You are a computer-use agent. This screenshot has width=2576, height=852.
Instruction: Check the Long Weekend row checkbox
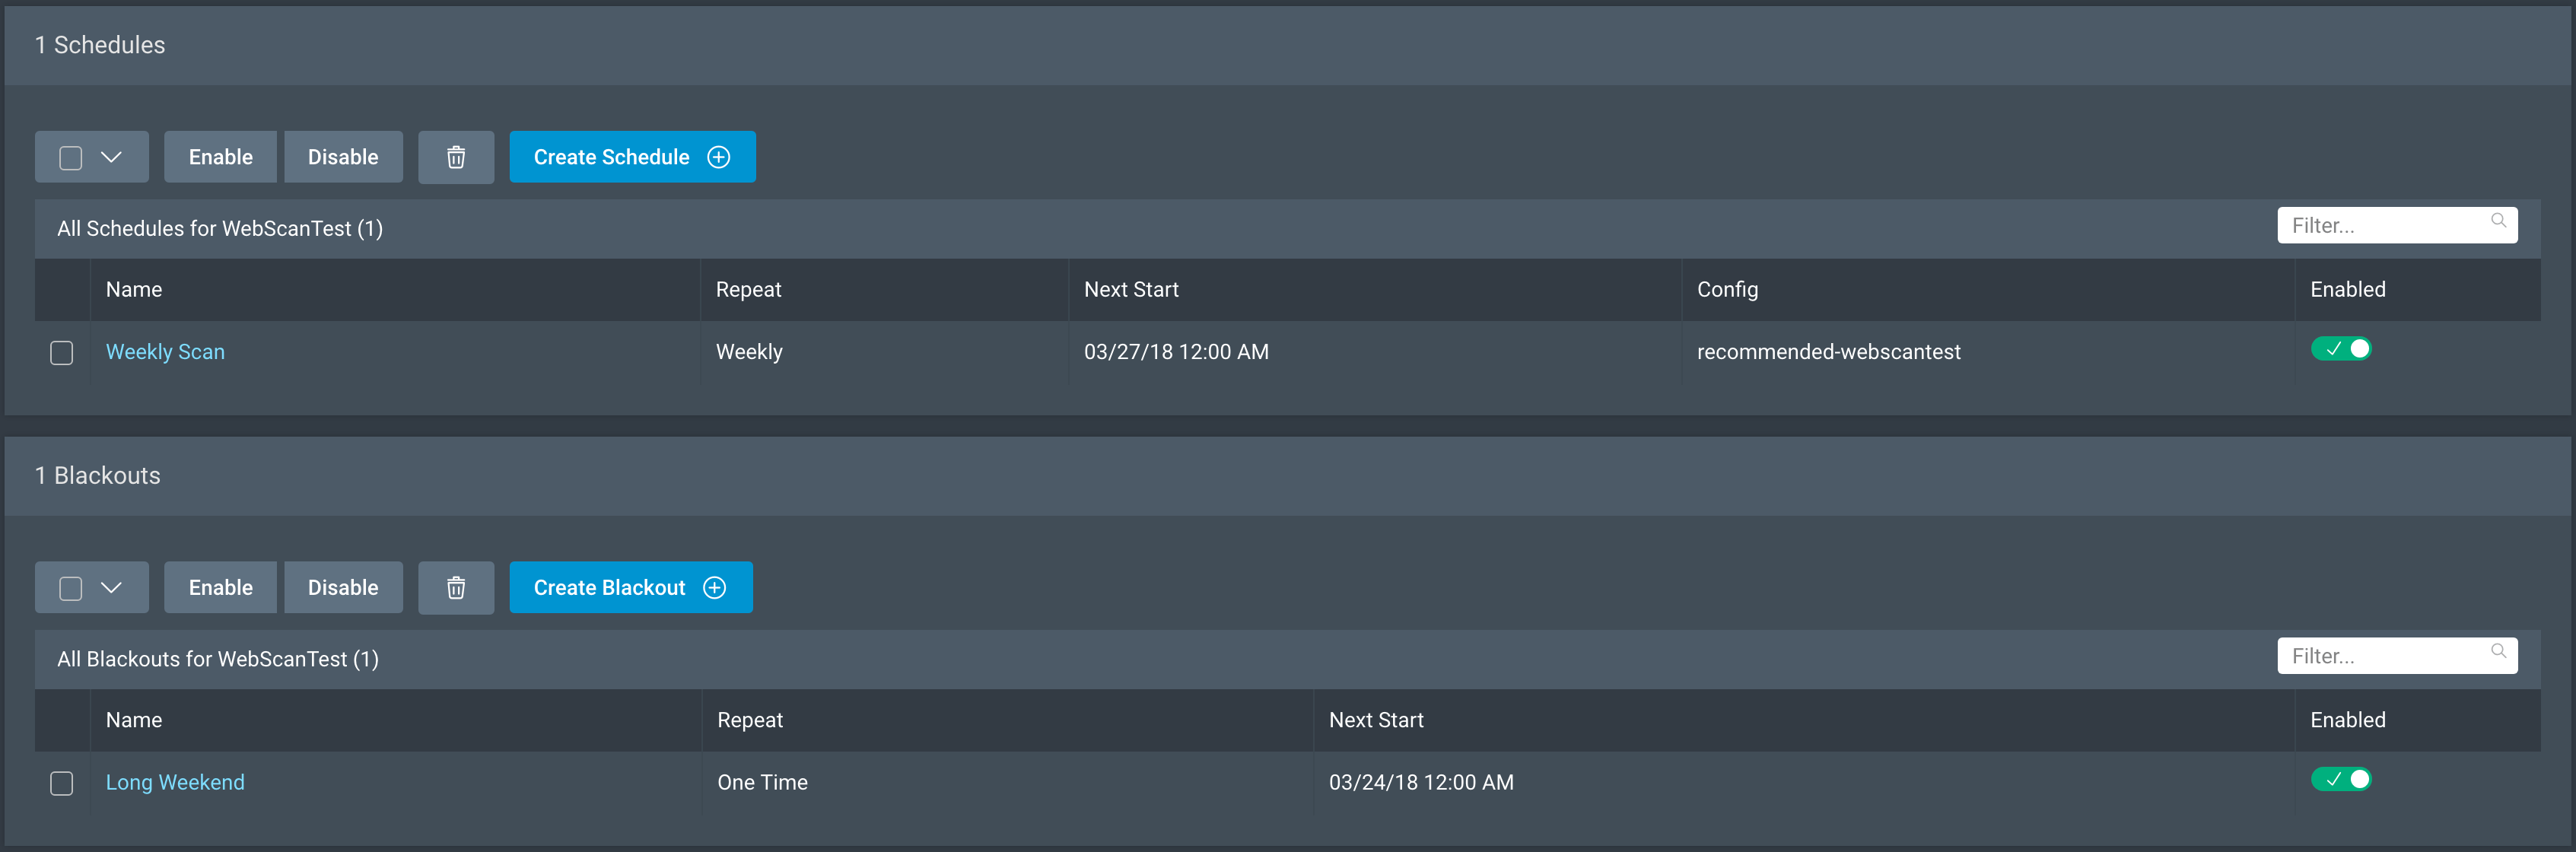coord(62,784)
